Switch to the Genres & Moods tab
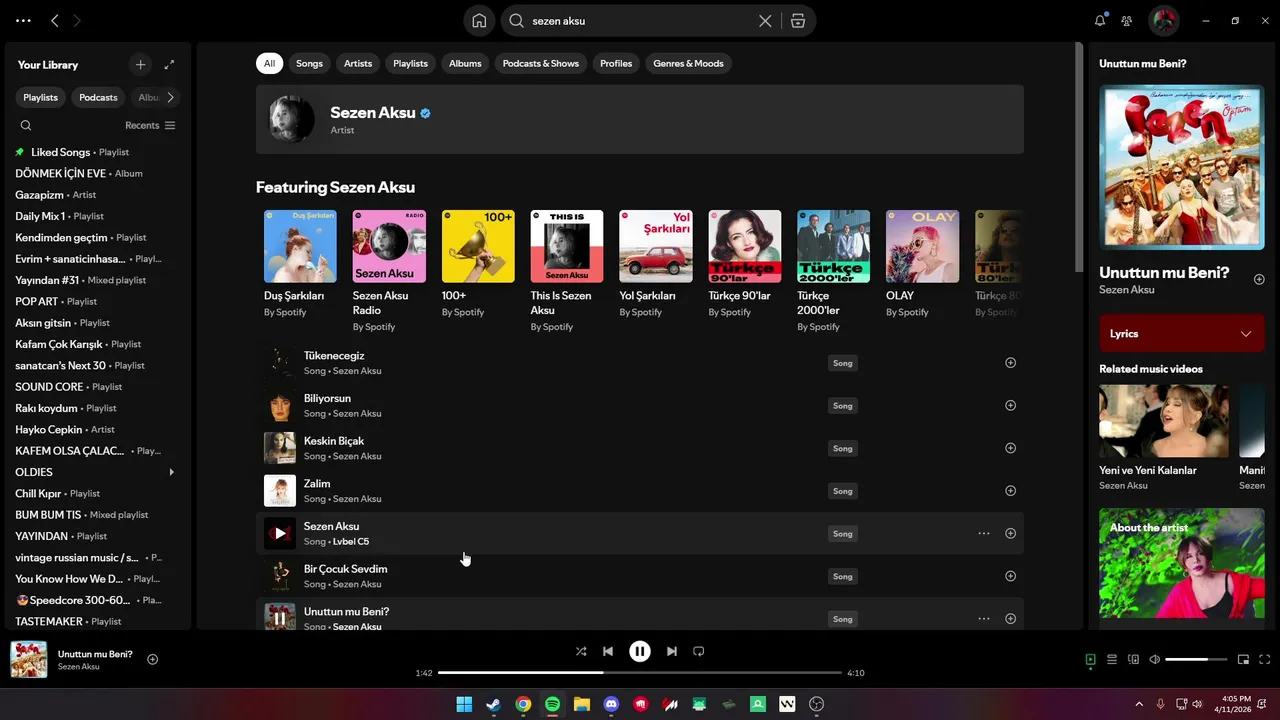The image size is (1280, 720). click(688, 63)
